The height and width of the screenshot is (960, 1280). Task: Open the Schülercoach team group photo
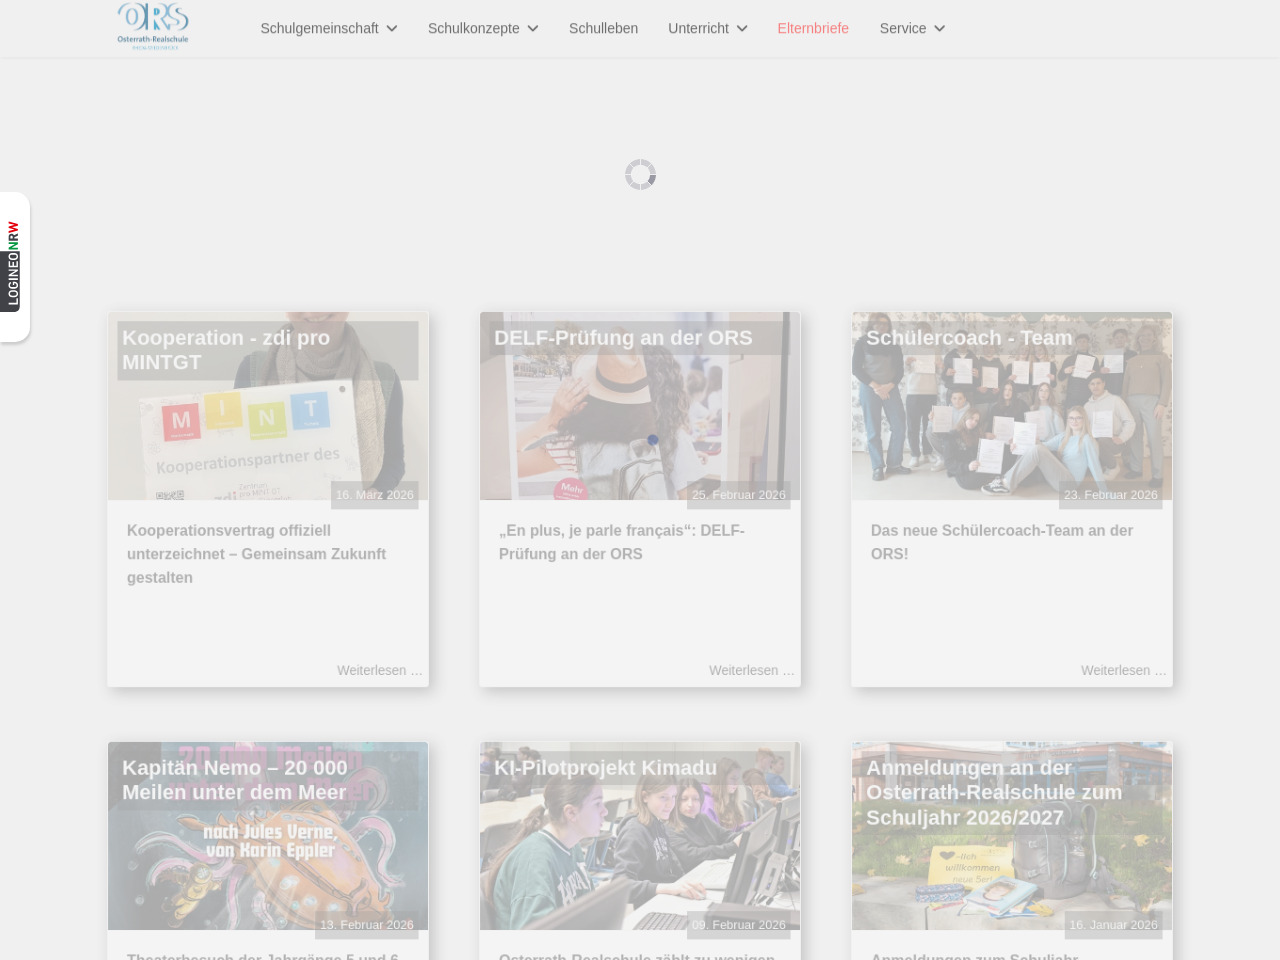pyautogui.click(x=1012, y=430)
